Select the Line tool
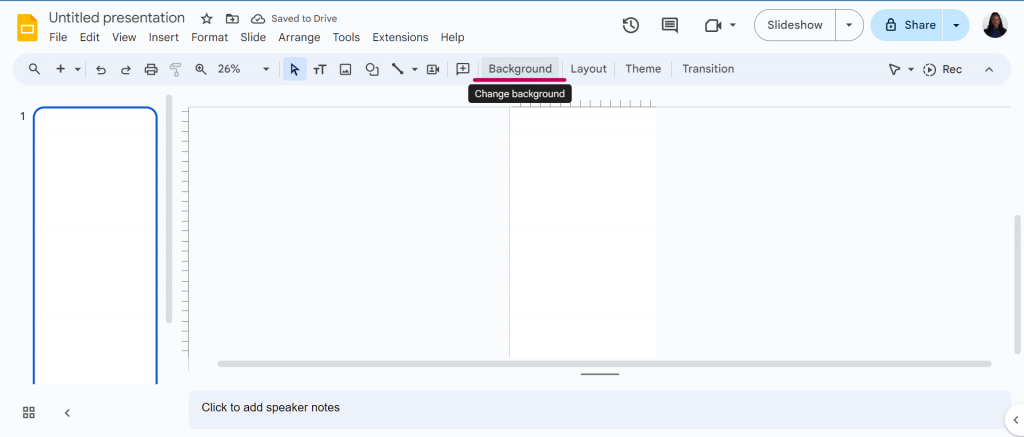Screen dimensions: 1024x437 click(x=397, y=69)
